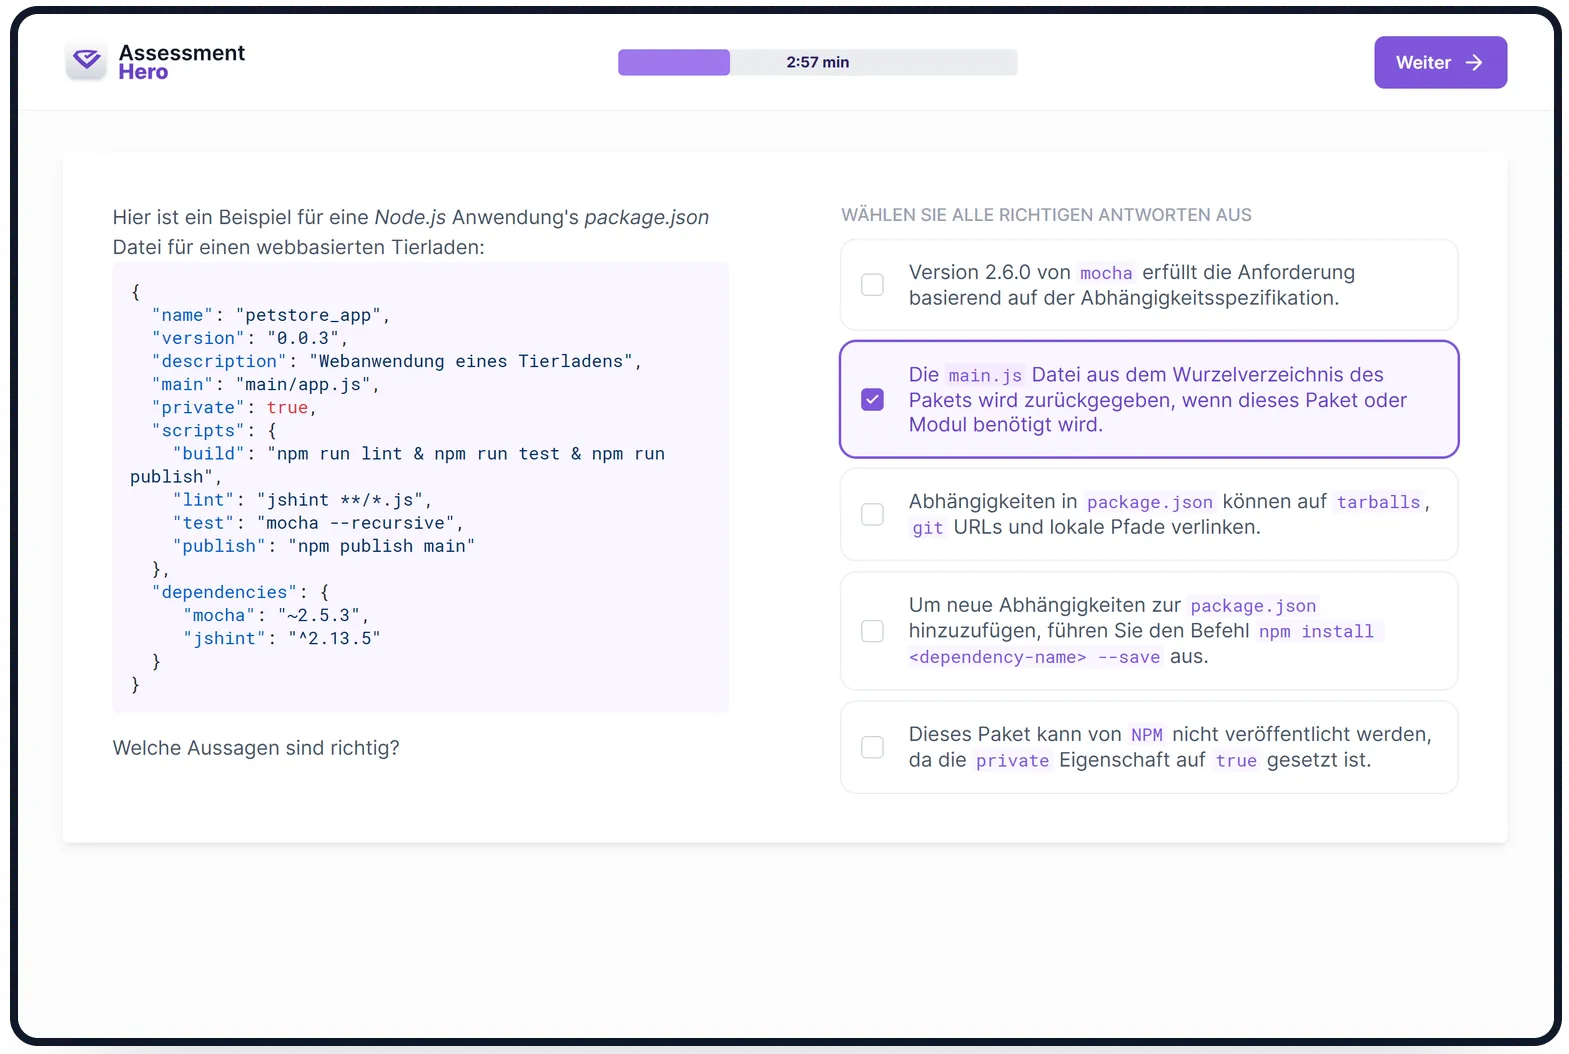Click the code line '"name": "petstore_app"'
This screenshot has height=1054, width=1569.
(270, 315)
